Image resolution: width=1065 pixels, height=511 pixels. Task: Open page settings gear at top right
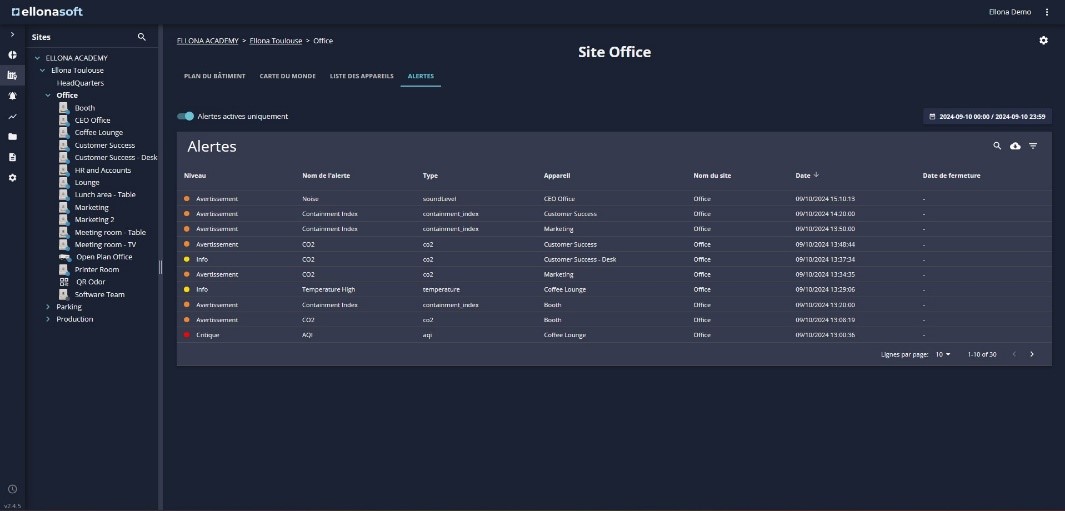pyautogui.click(x=1043, y=40)
